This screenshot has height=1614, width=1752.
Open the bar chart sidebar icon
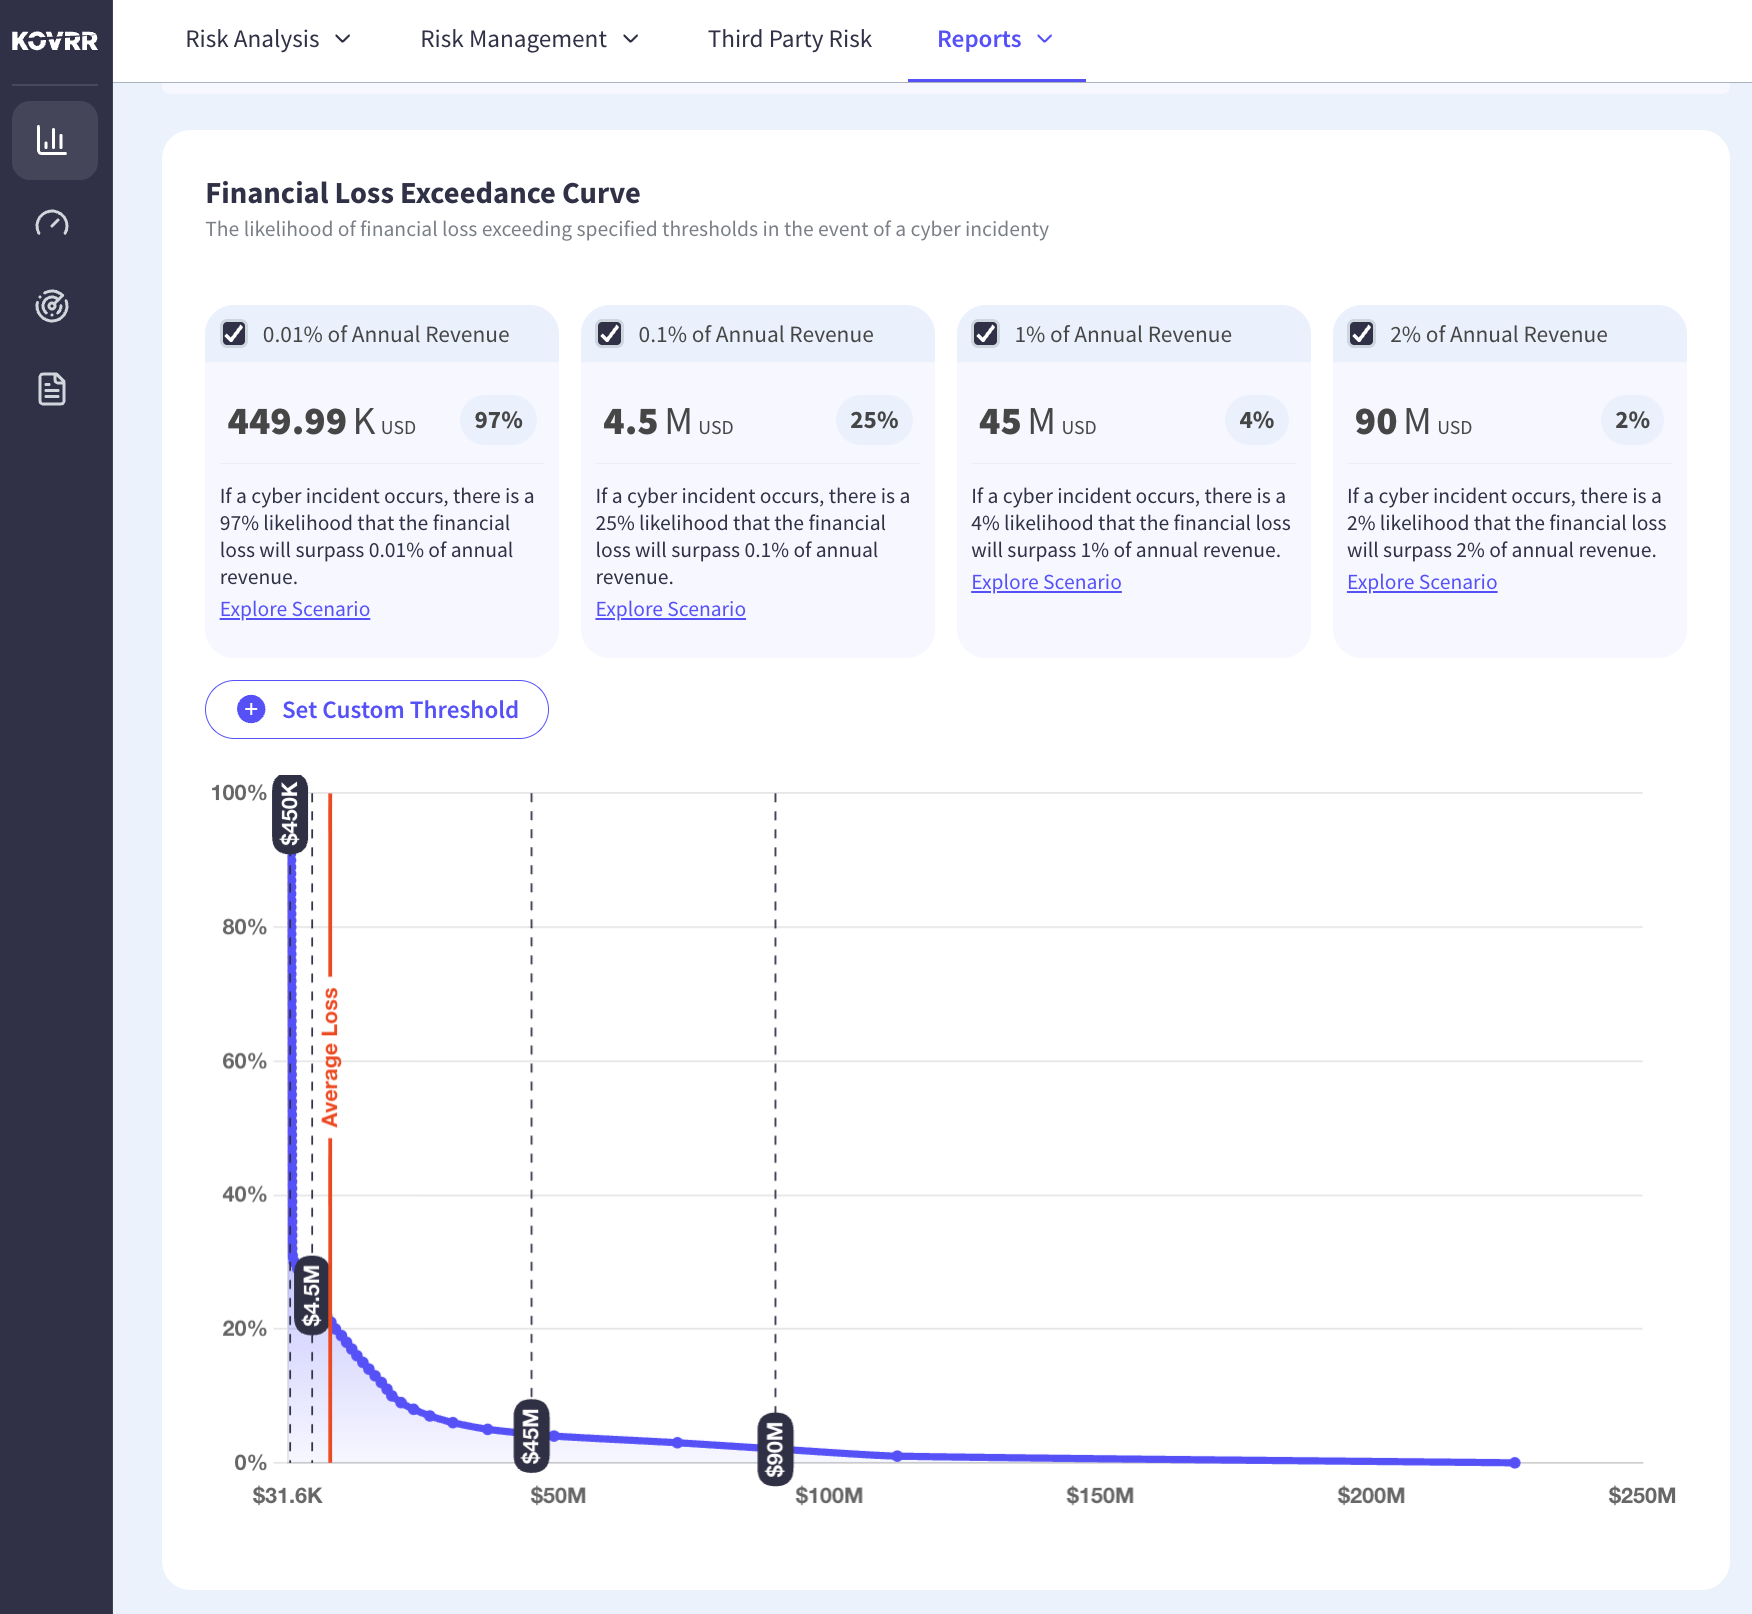point(54,141)
